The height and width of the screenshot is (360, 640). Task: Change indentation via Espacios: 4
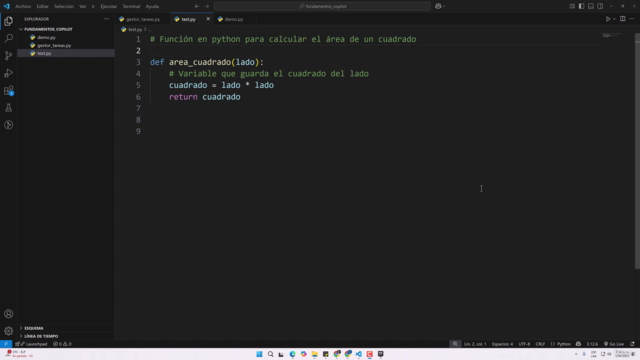click(502, 344)
